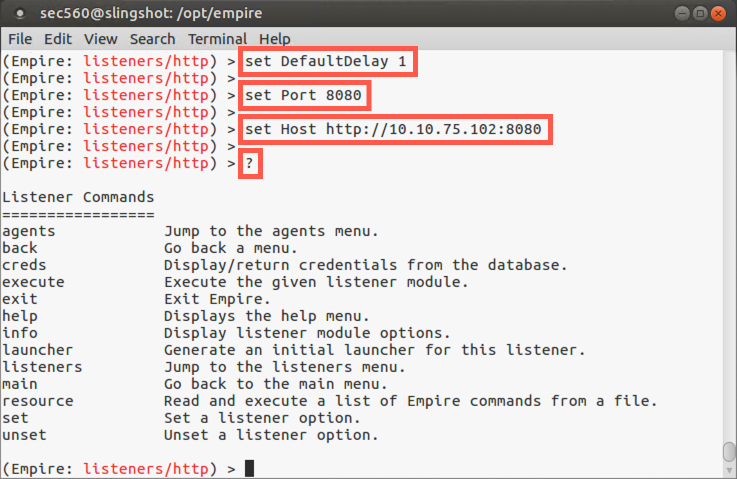Click the '?' command text
Image resolution: width=737 pixels, height=479 pixels.
[x=250, y=164]
